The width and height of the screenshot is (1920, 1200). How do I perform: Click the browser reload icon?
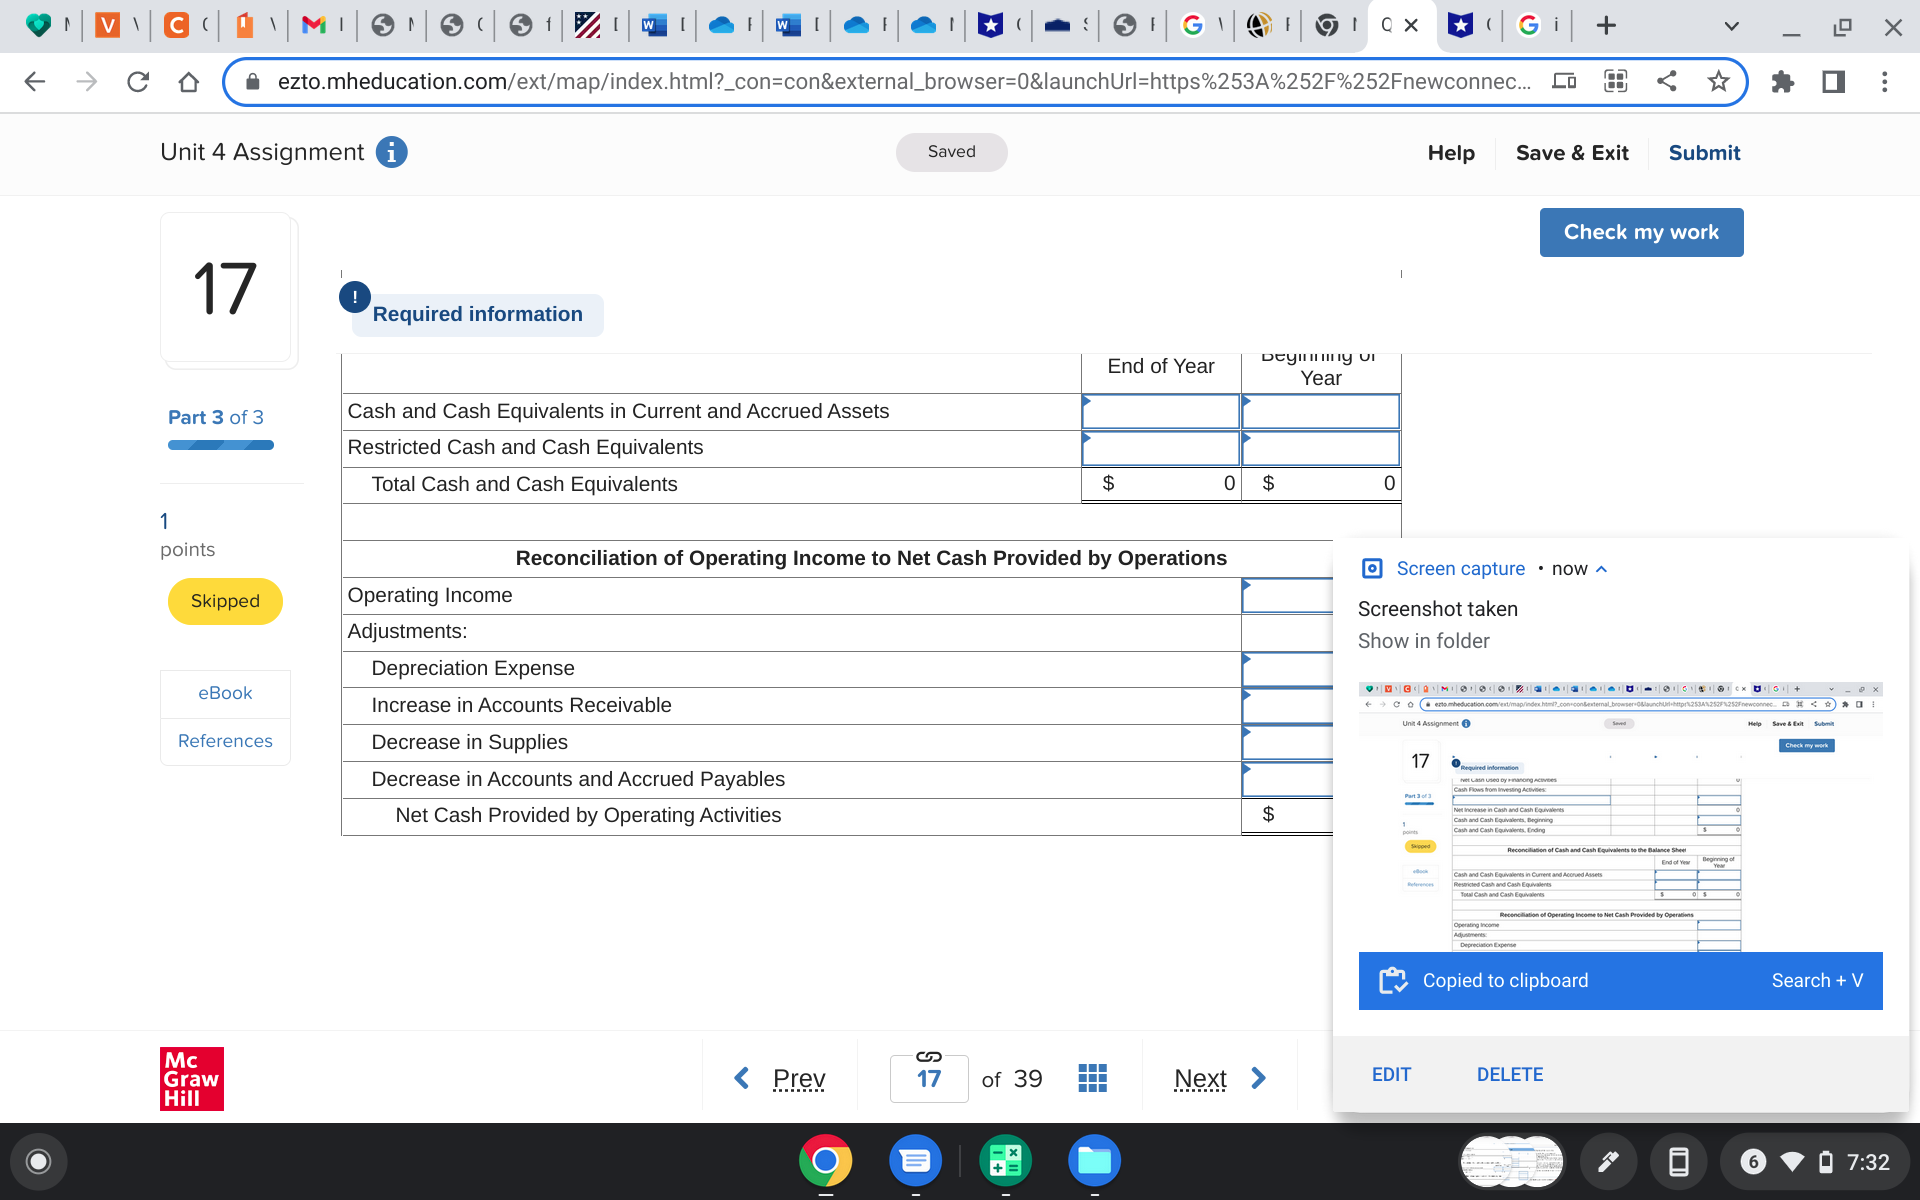(x=138, y=82)
